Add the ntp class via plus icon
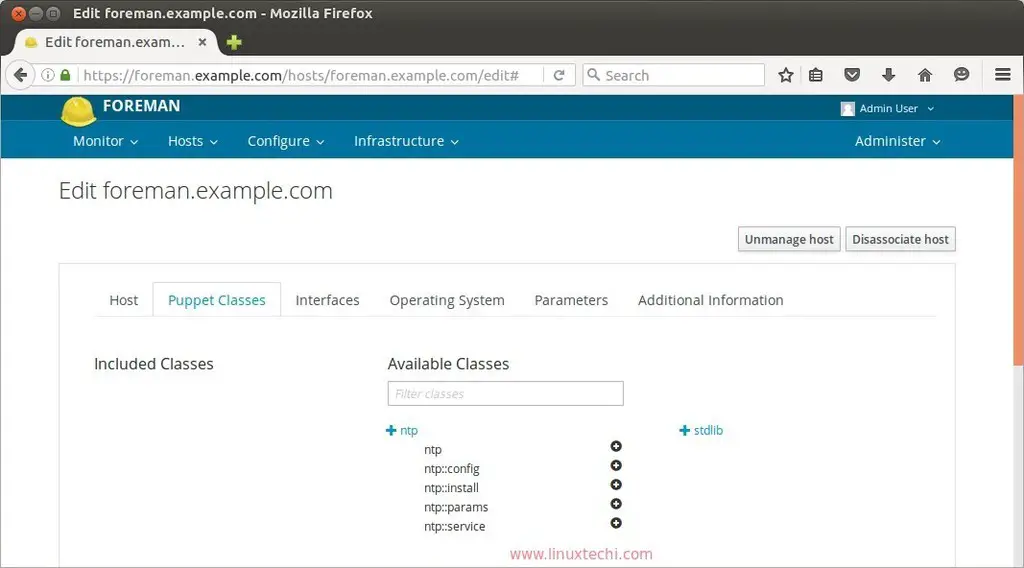The height and width of the screenshot is (568, 1024). [x=616, y=447]
